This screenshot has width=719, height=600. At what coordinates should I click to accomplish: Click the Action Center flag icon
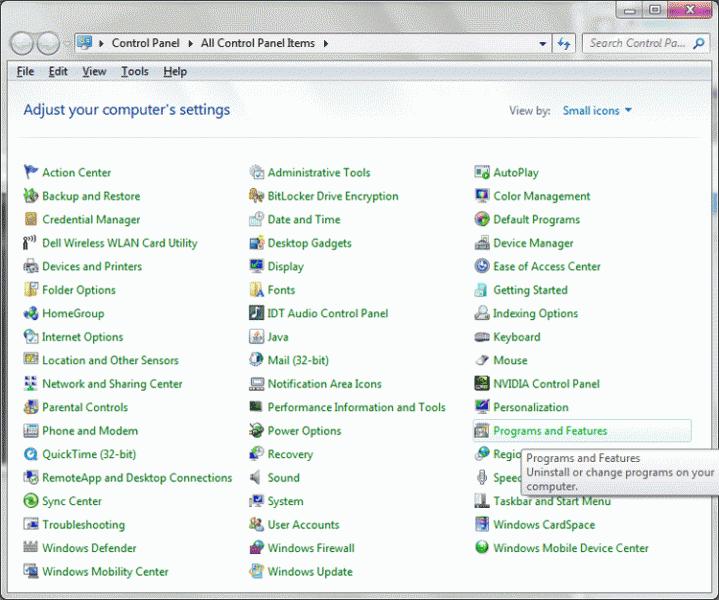point(31,173)
